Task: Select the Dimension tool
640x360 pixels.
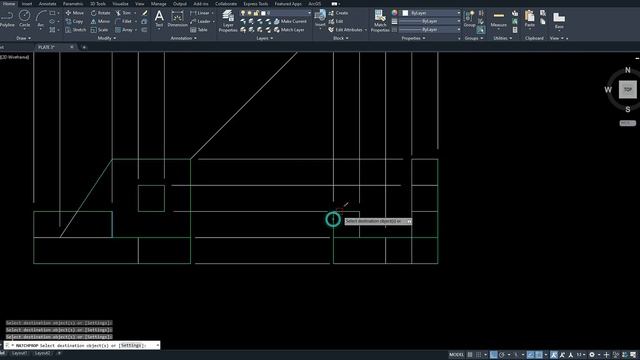Action: [178, 19]
